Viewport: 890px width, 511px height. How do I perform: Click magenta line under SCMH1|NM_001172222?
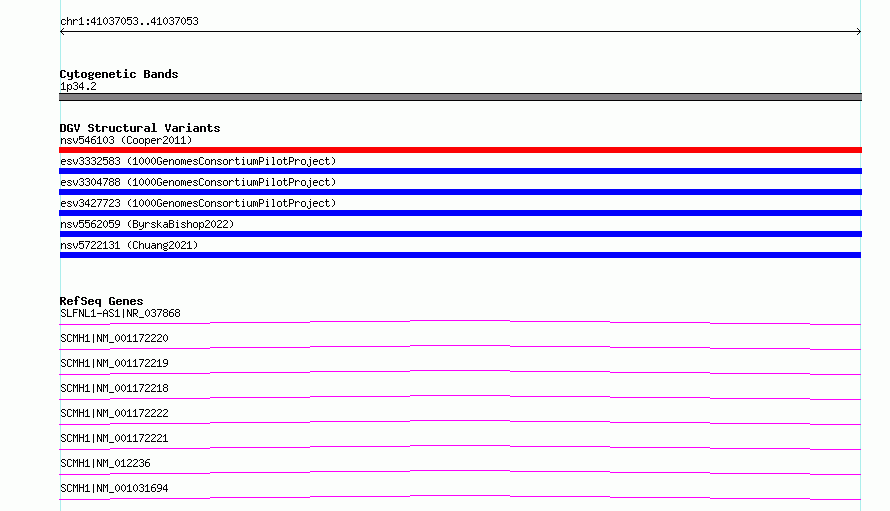click(460, 422)
